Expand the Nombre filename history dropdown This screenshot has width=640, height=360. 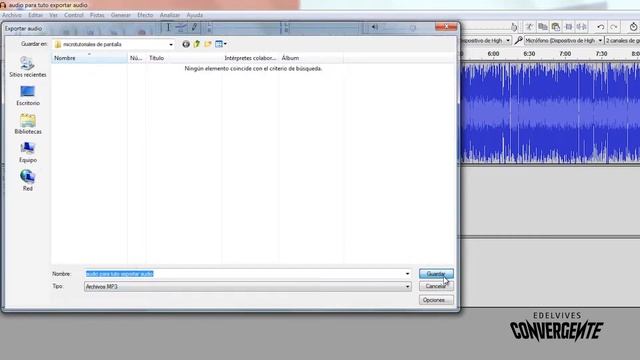click(x=407, y=273)
